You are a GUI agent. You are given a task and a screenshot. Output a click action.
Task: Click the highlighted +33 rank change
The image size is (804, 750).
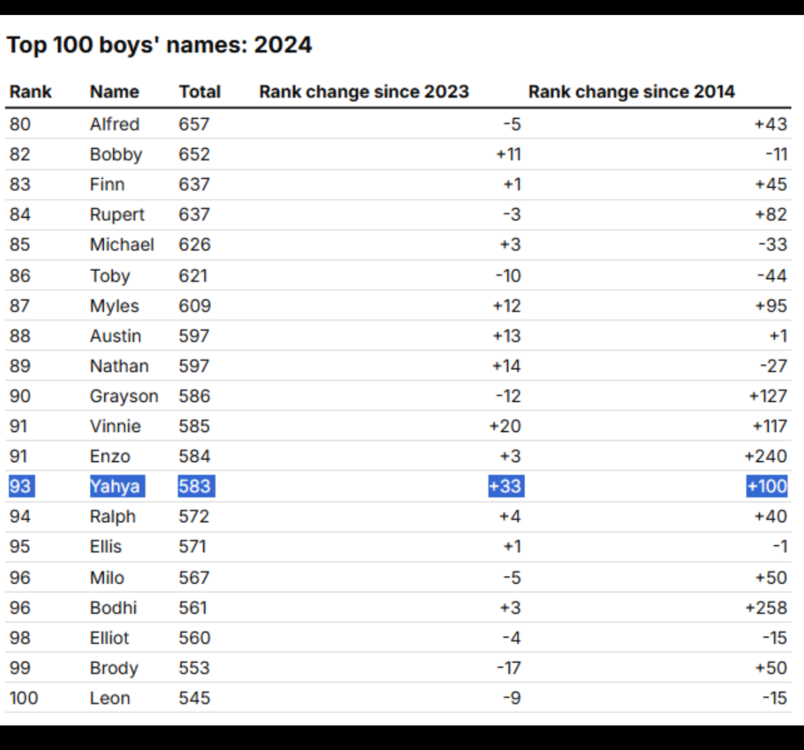click(x=505, y=486)
